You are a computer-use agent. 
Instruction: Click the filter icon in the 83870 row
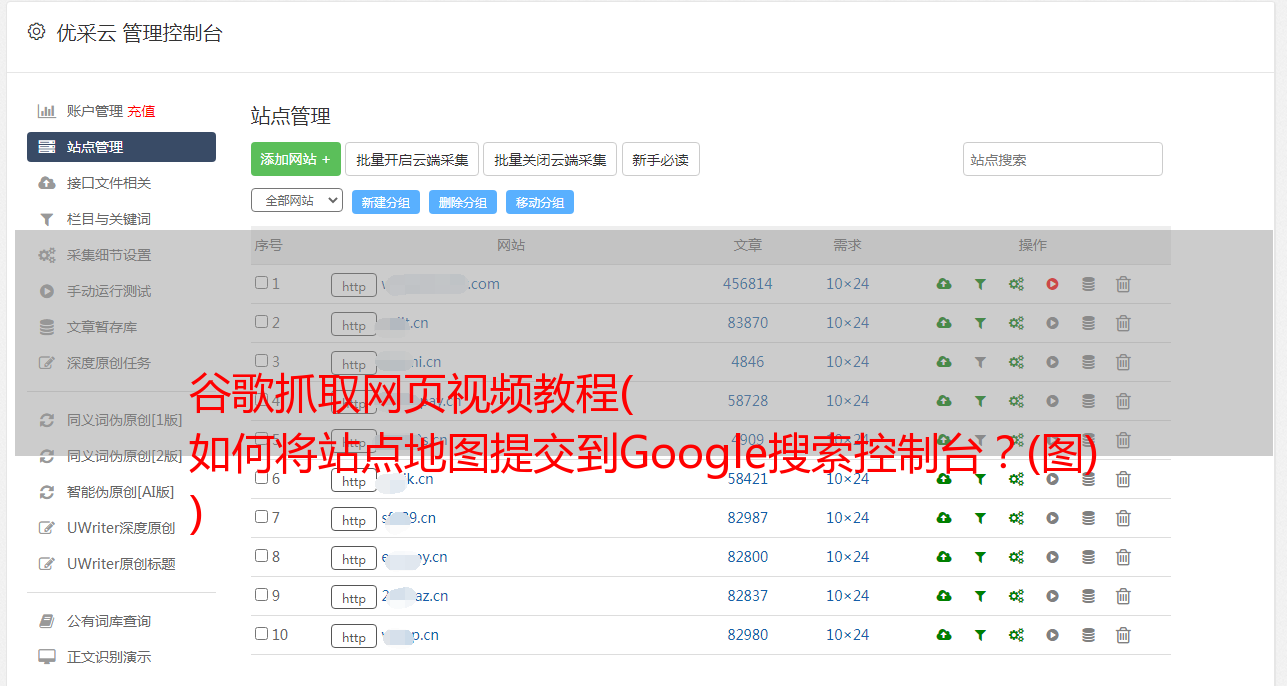(980, 323)
